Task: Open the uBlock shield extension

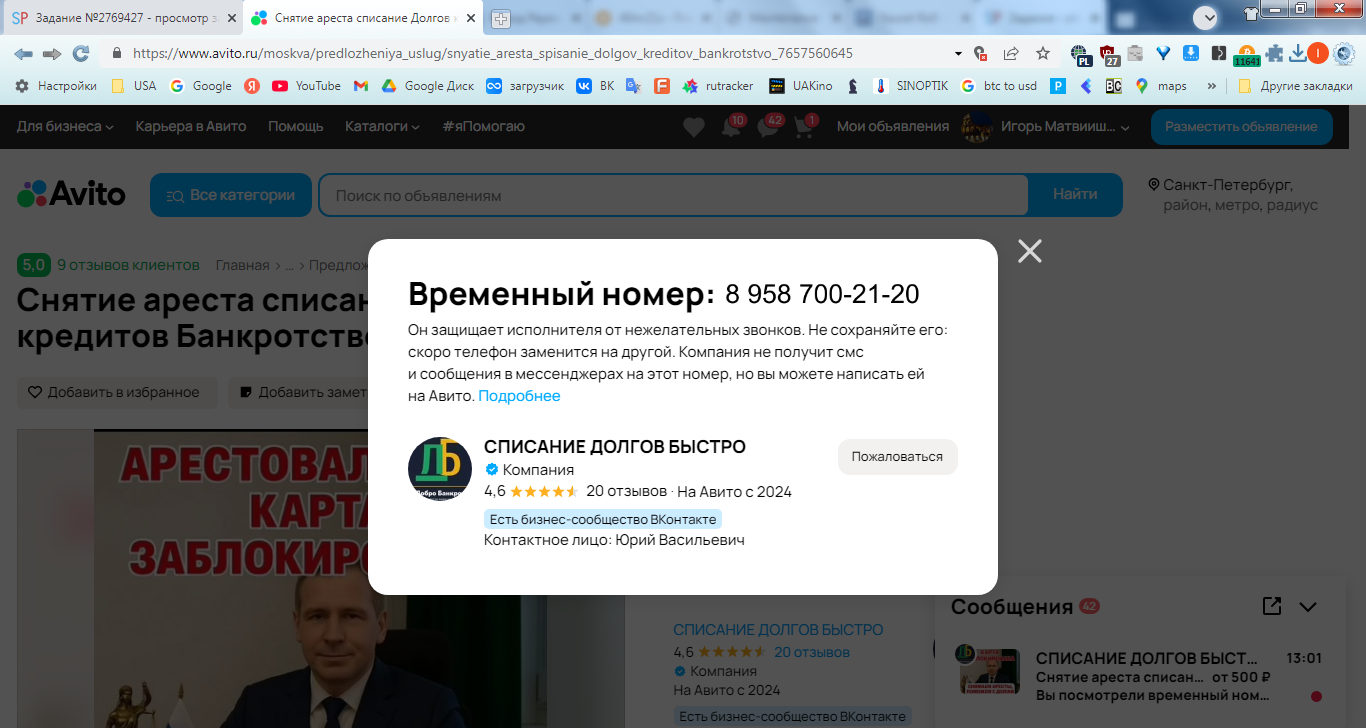Action: (x=1108, y=54)
